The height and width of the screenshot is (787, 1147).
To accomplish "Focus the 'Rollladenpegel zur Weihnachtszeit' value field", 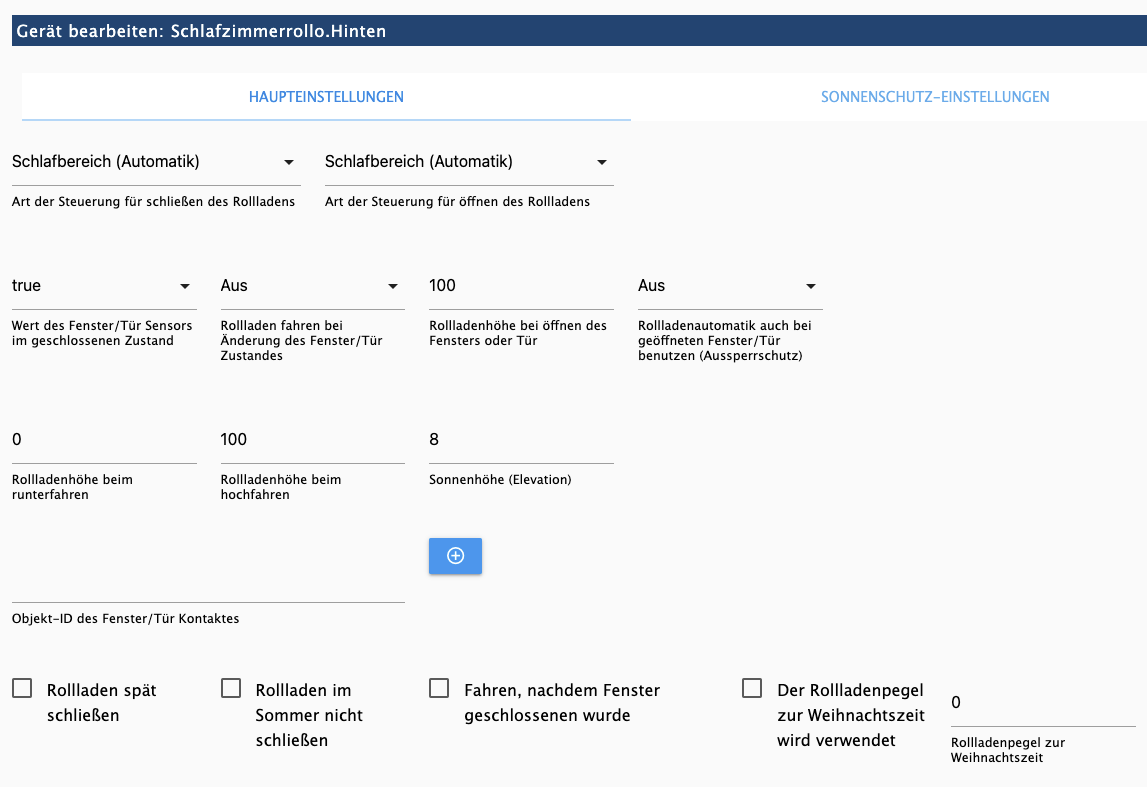I will point(1042,703).
